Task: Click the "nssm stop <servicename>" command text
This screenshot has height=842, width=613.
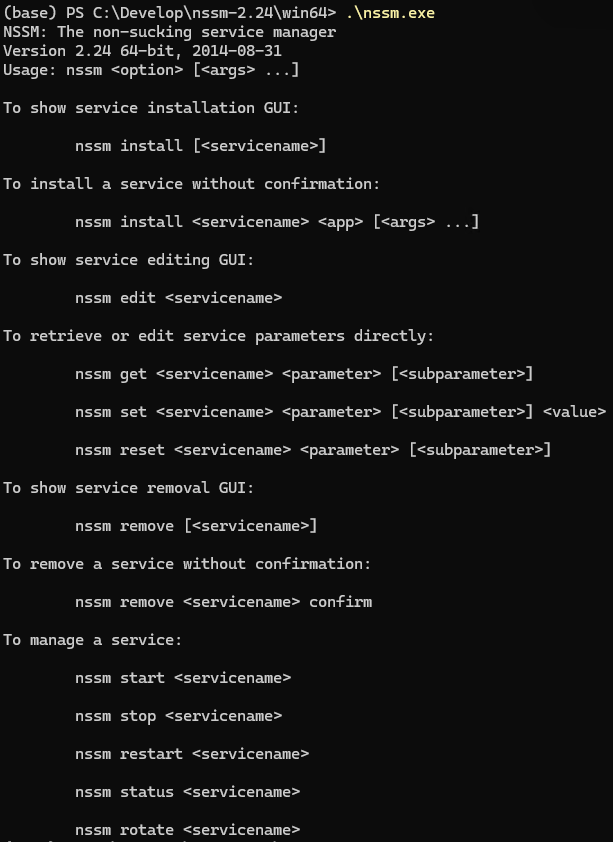Action: tap(178, 716)
